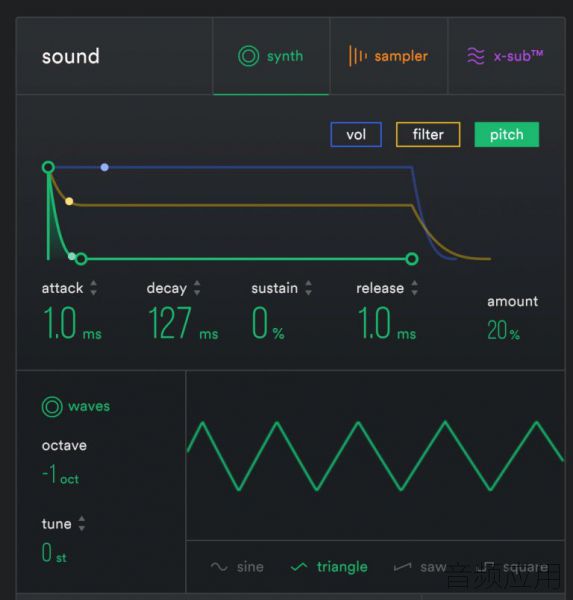This screenshot has width=573, height=600.
Task: Click the release label
Action: tap(380, 288)
